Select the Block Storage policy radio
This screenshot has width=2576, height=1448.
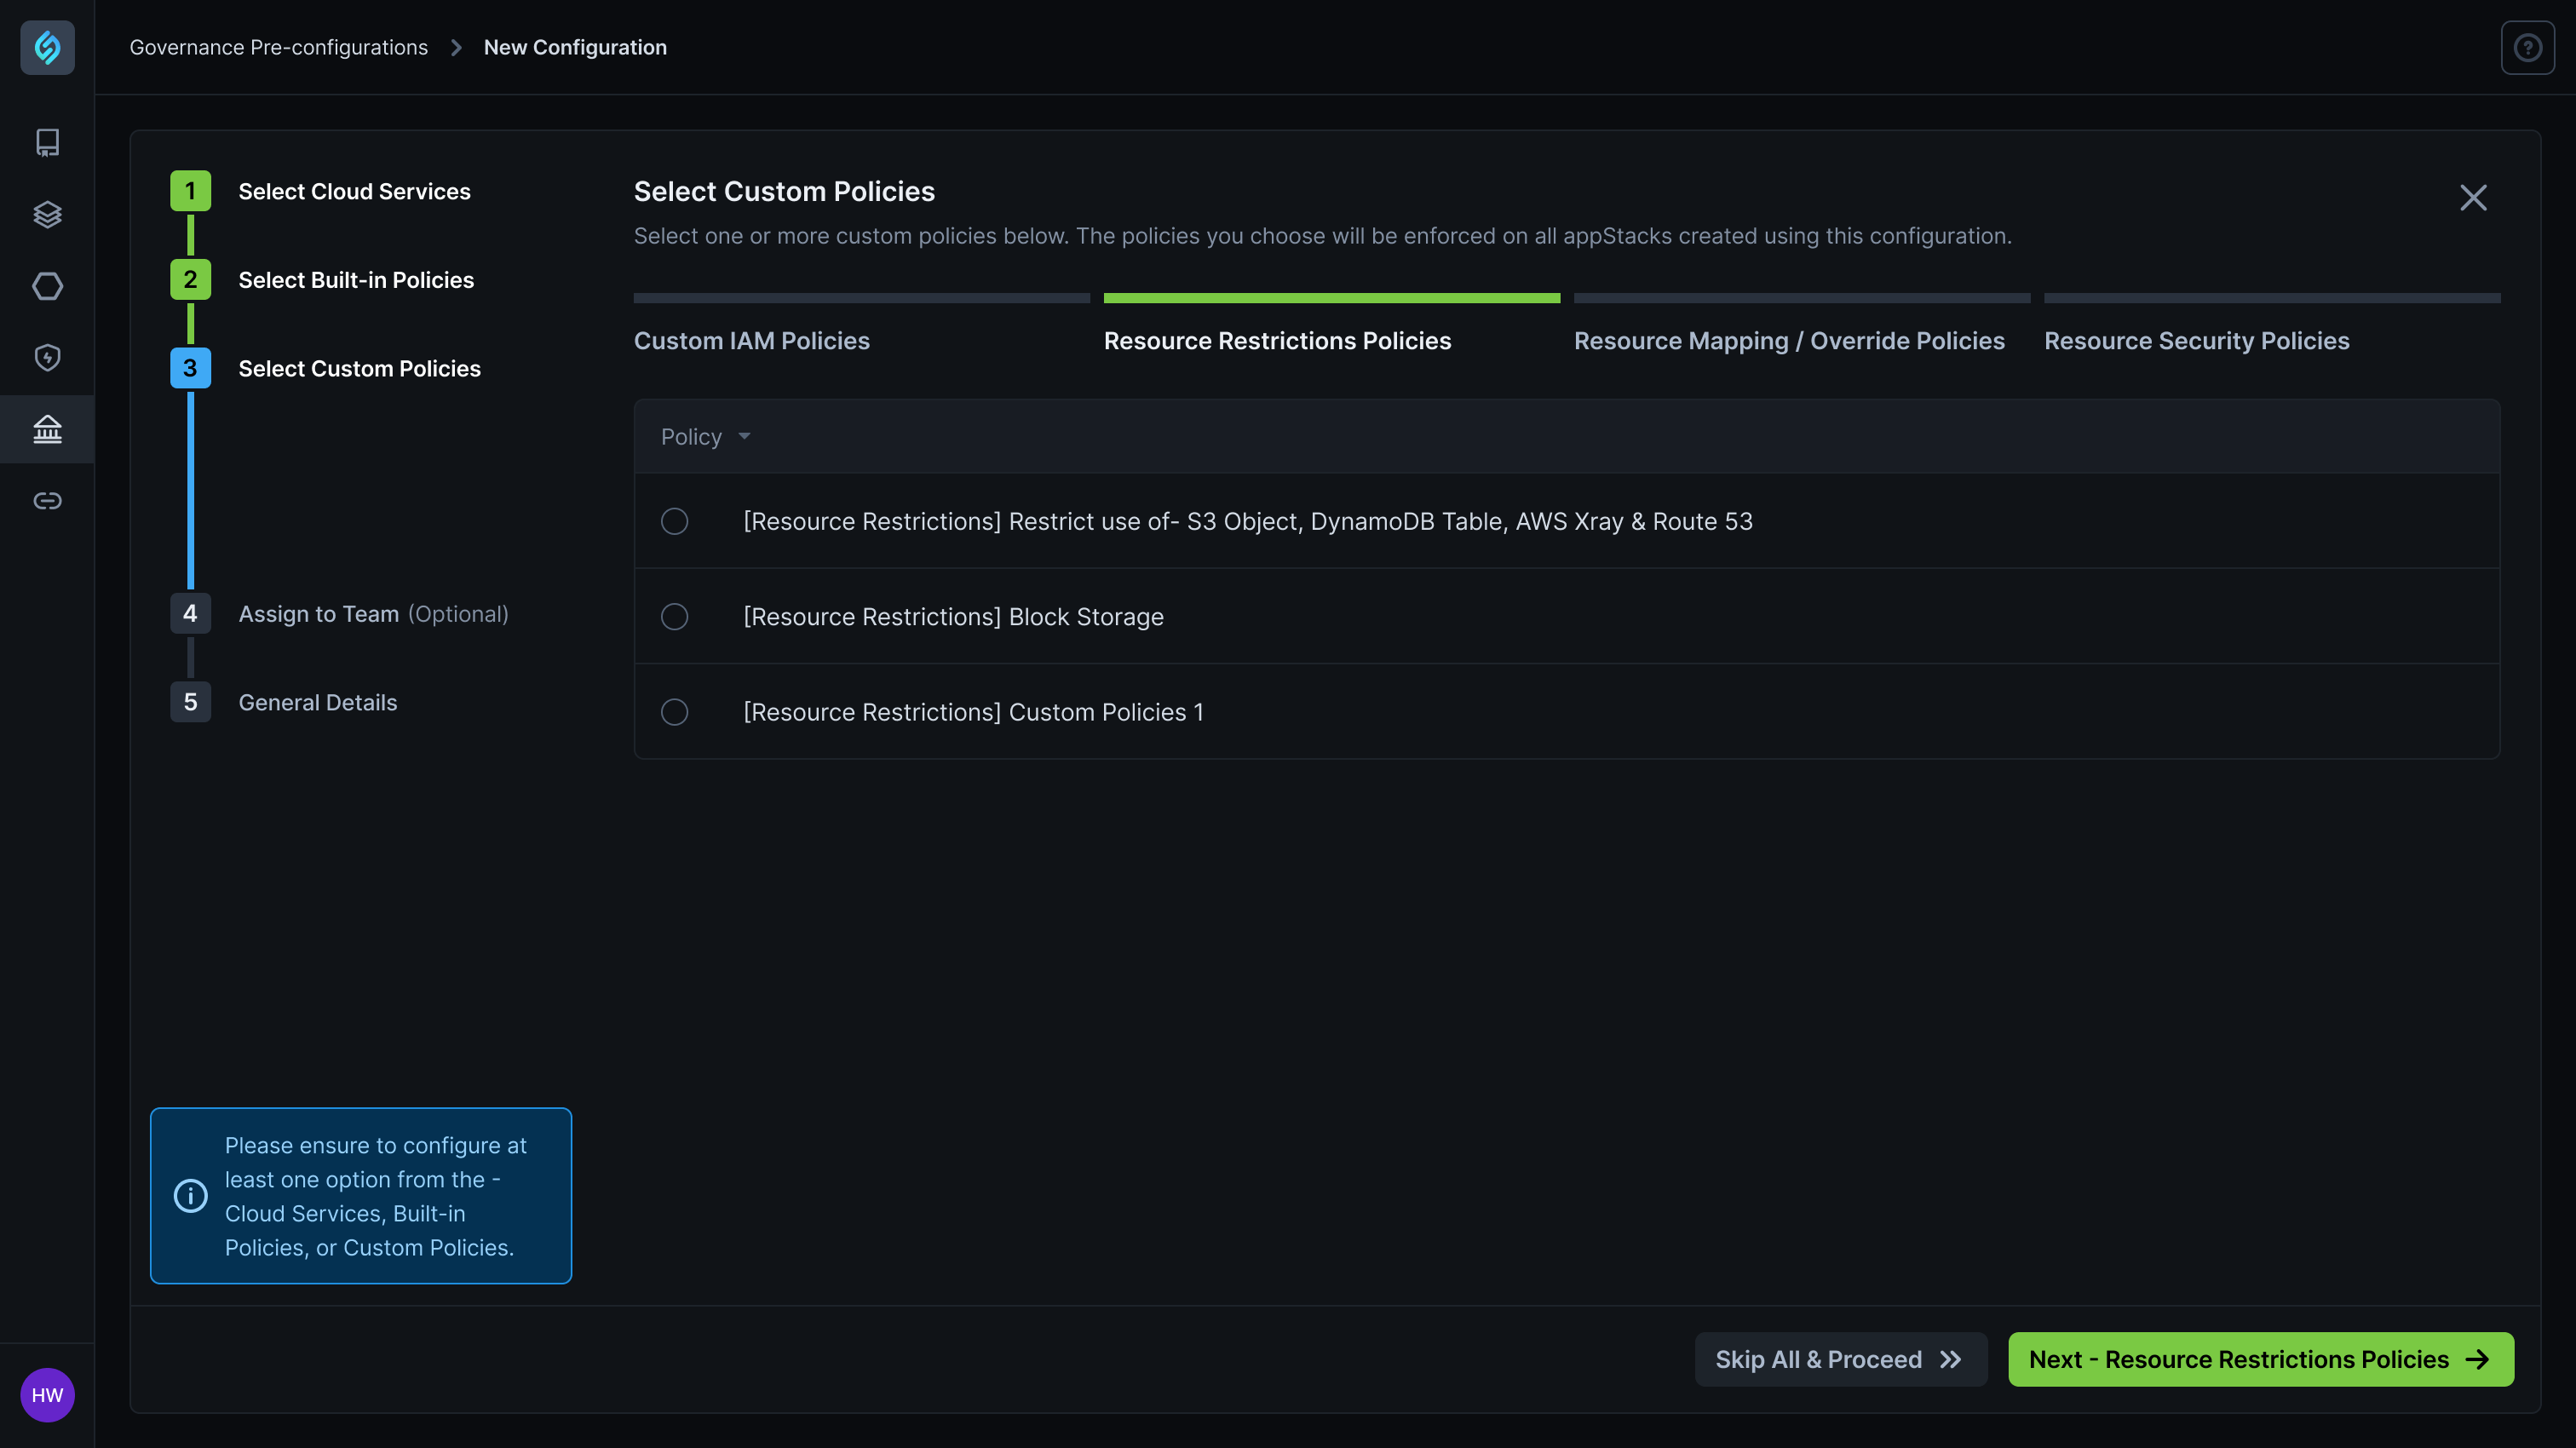674,617
